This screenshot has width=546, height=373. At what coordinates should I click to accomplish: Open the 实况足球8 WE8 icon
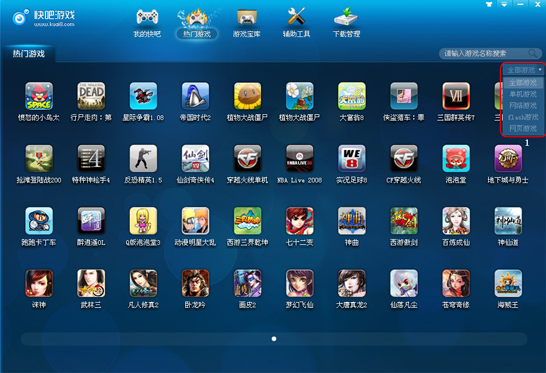click(x=352, y=158)
